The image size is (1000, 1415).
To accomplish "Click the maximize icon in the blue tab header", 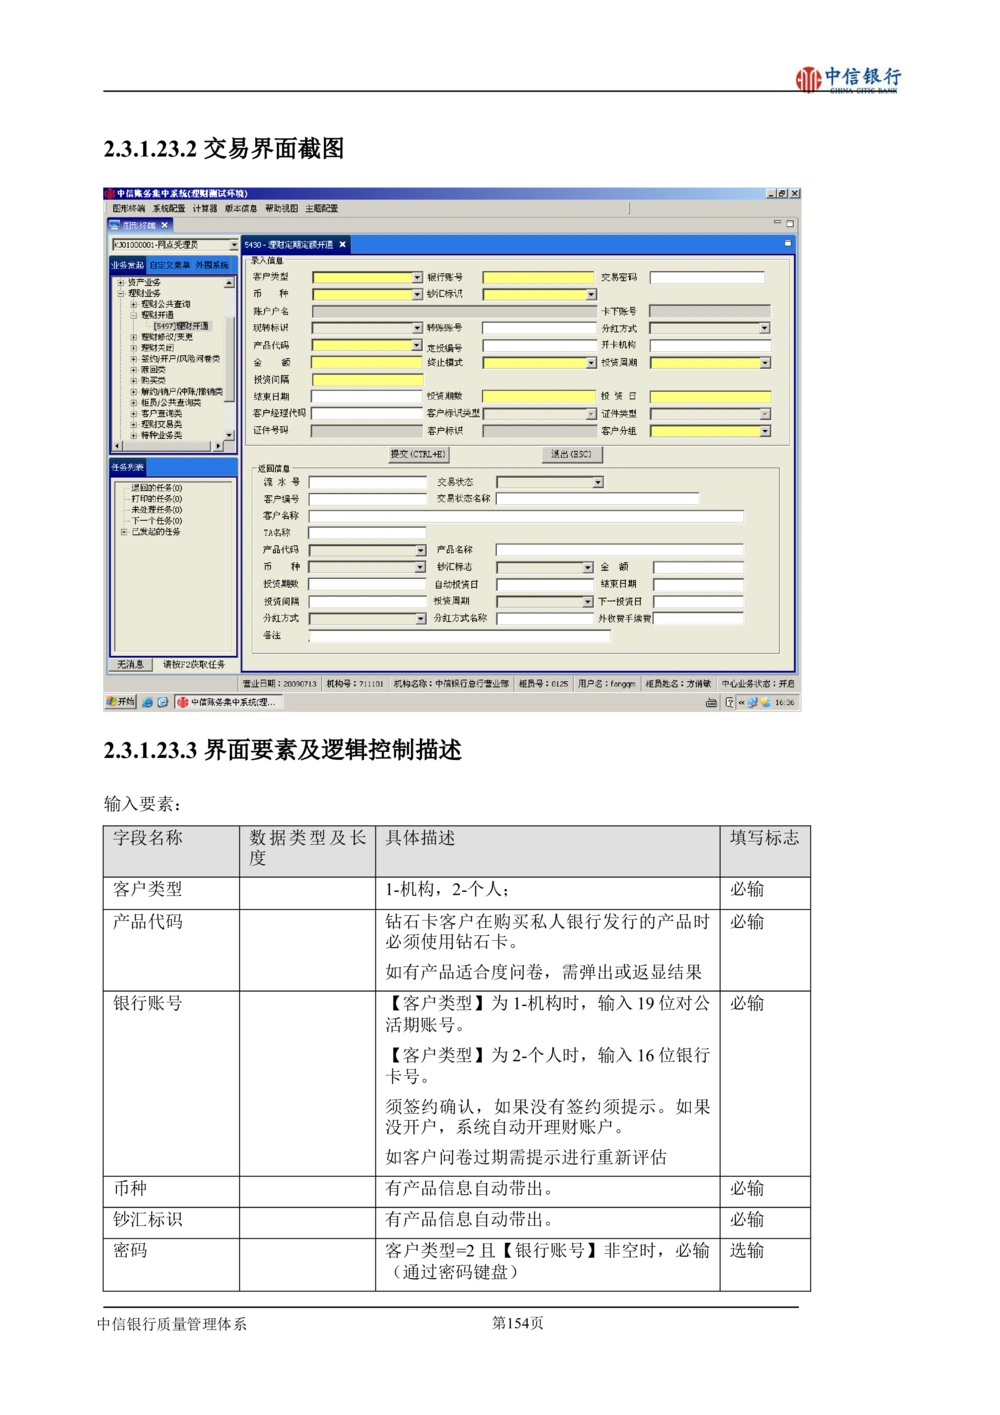I will pyautogui.click(x=787, y=243).
